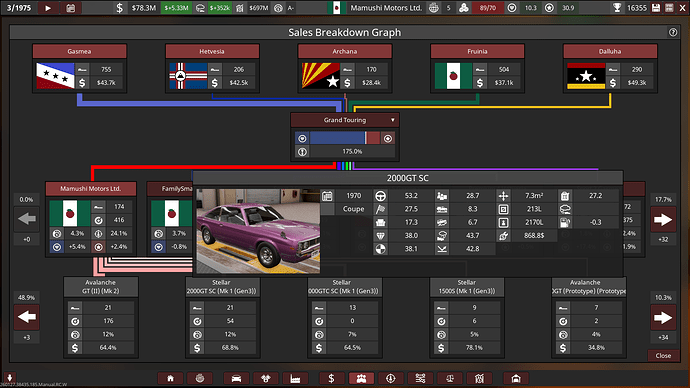Select the Fruinia market header
Screen dimensions: 690x388
(x=477, y=51)
